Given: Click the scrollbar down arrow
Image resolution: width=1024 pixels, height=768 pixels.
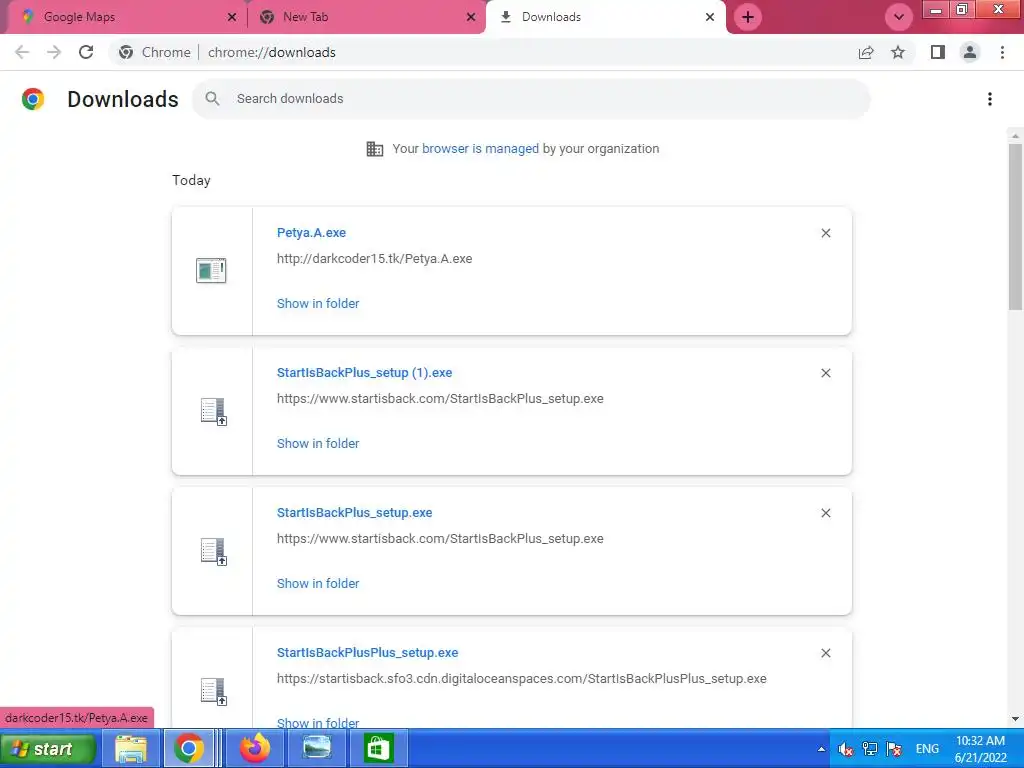Looking at the screenshot, I should [x=1015, y=720].
